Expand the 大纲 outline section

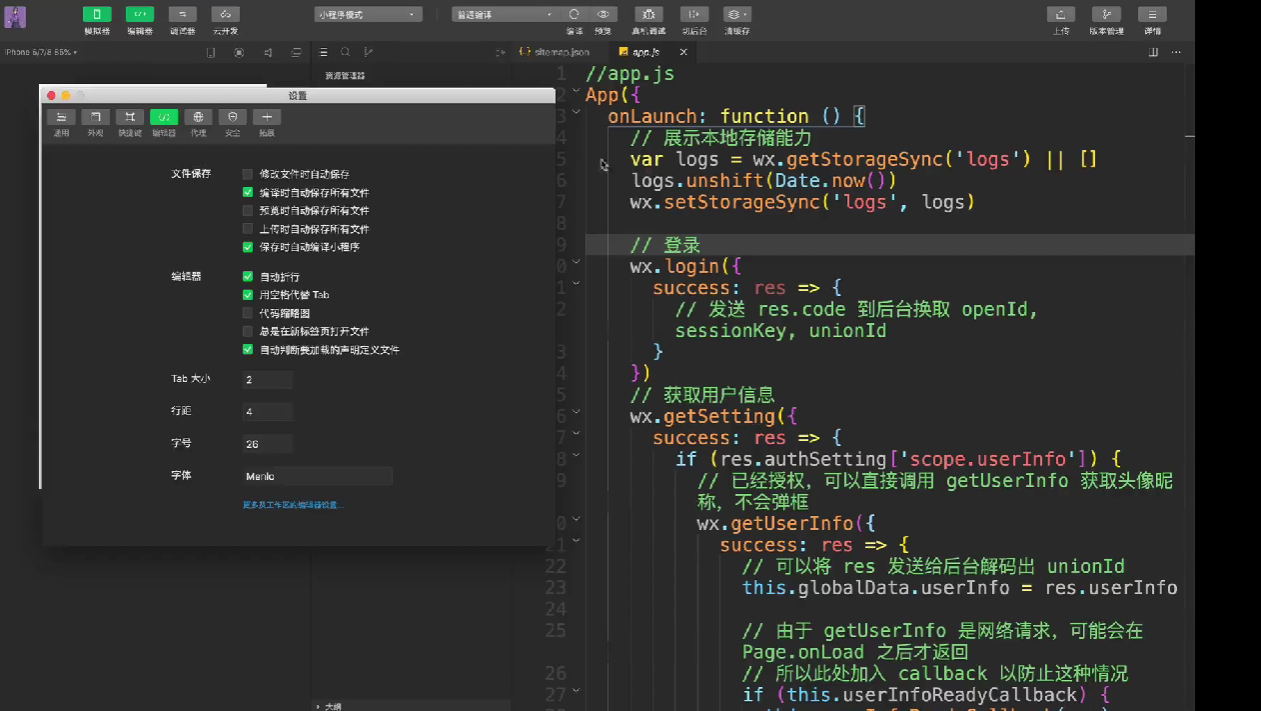[331, 706]
